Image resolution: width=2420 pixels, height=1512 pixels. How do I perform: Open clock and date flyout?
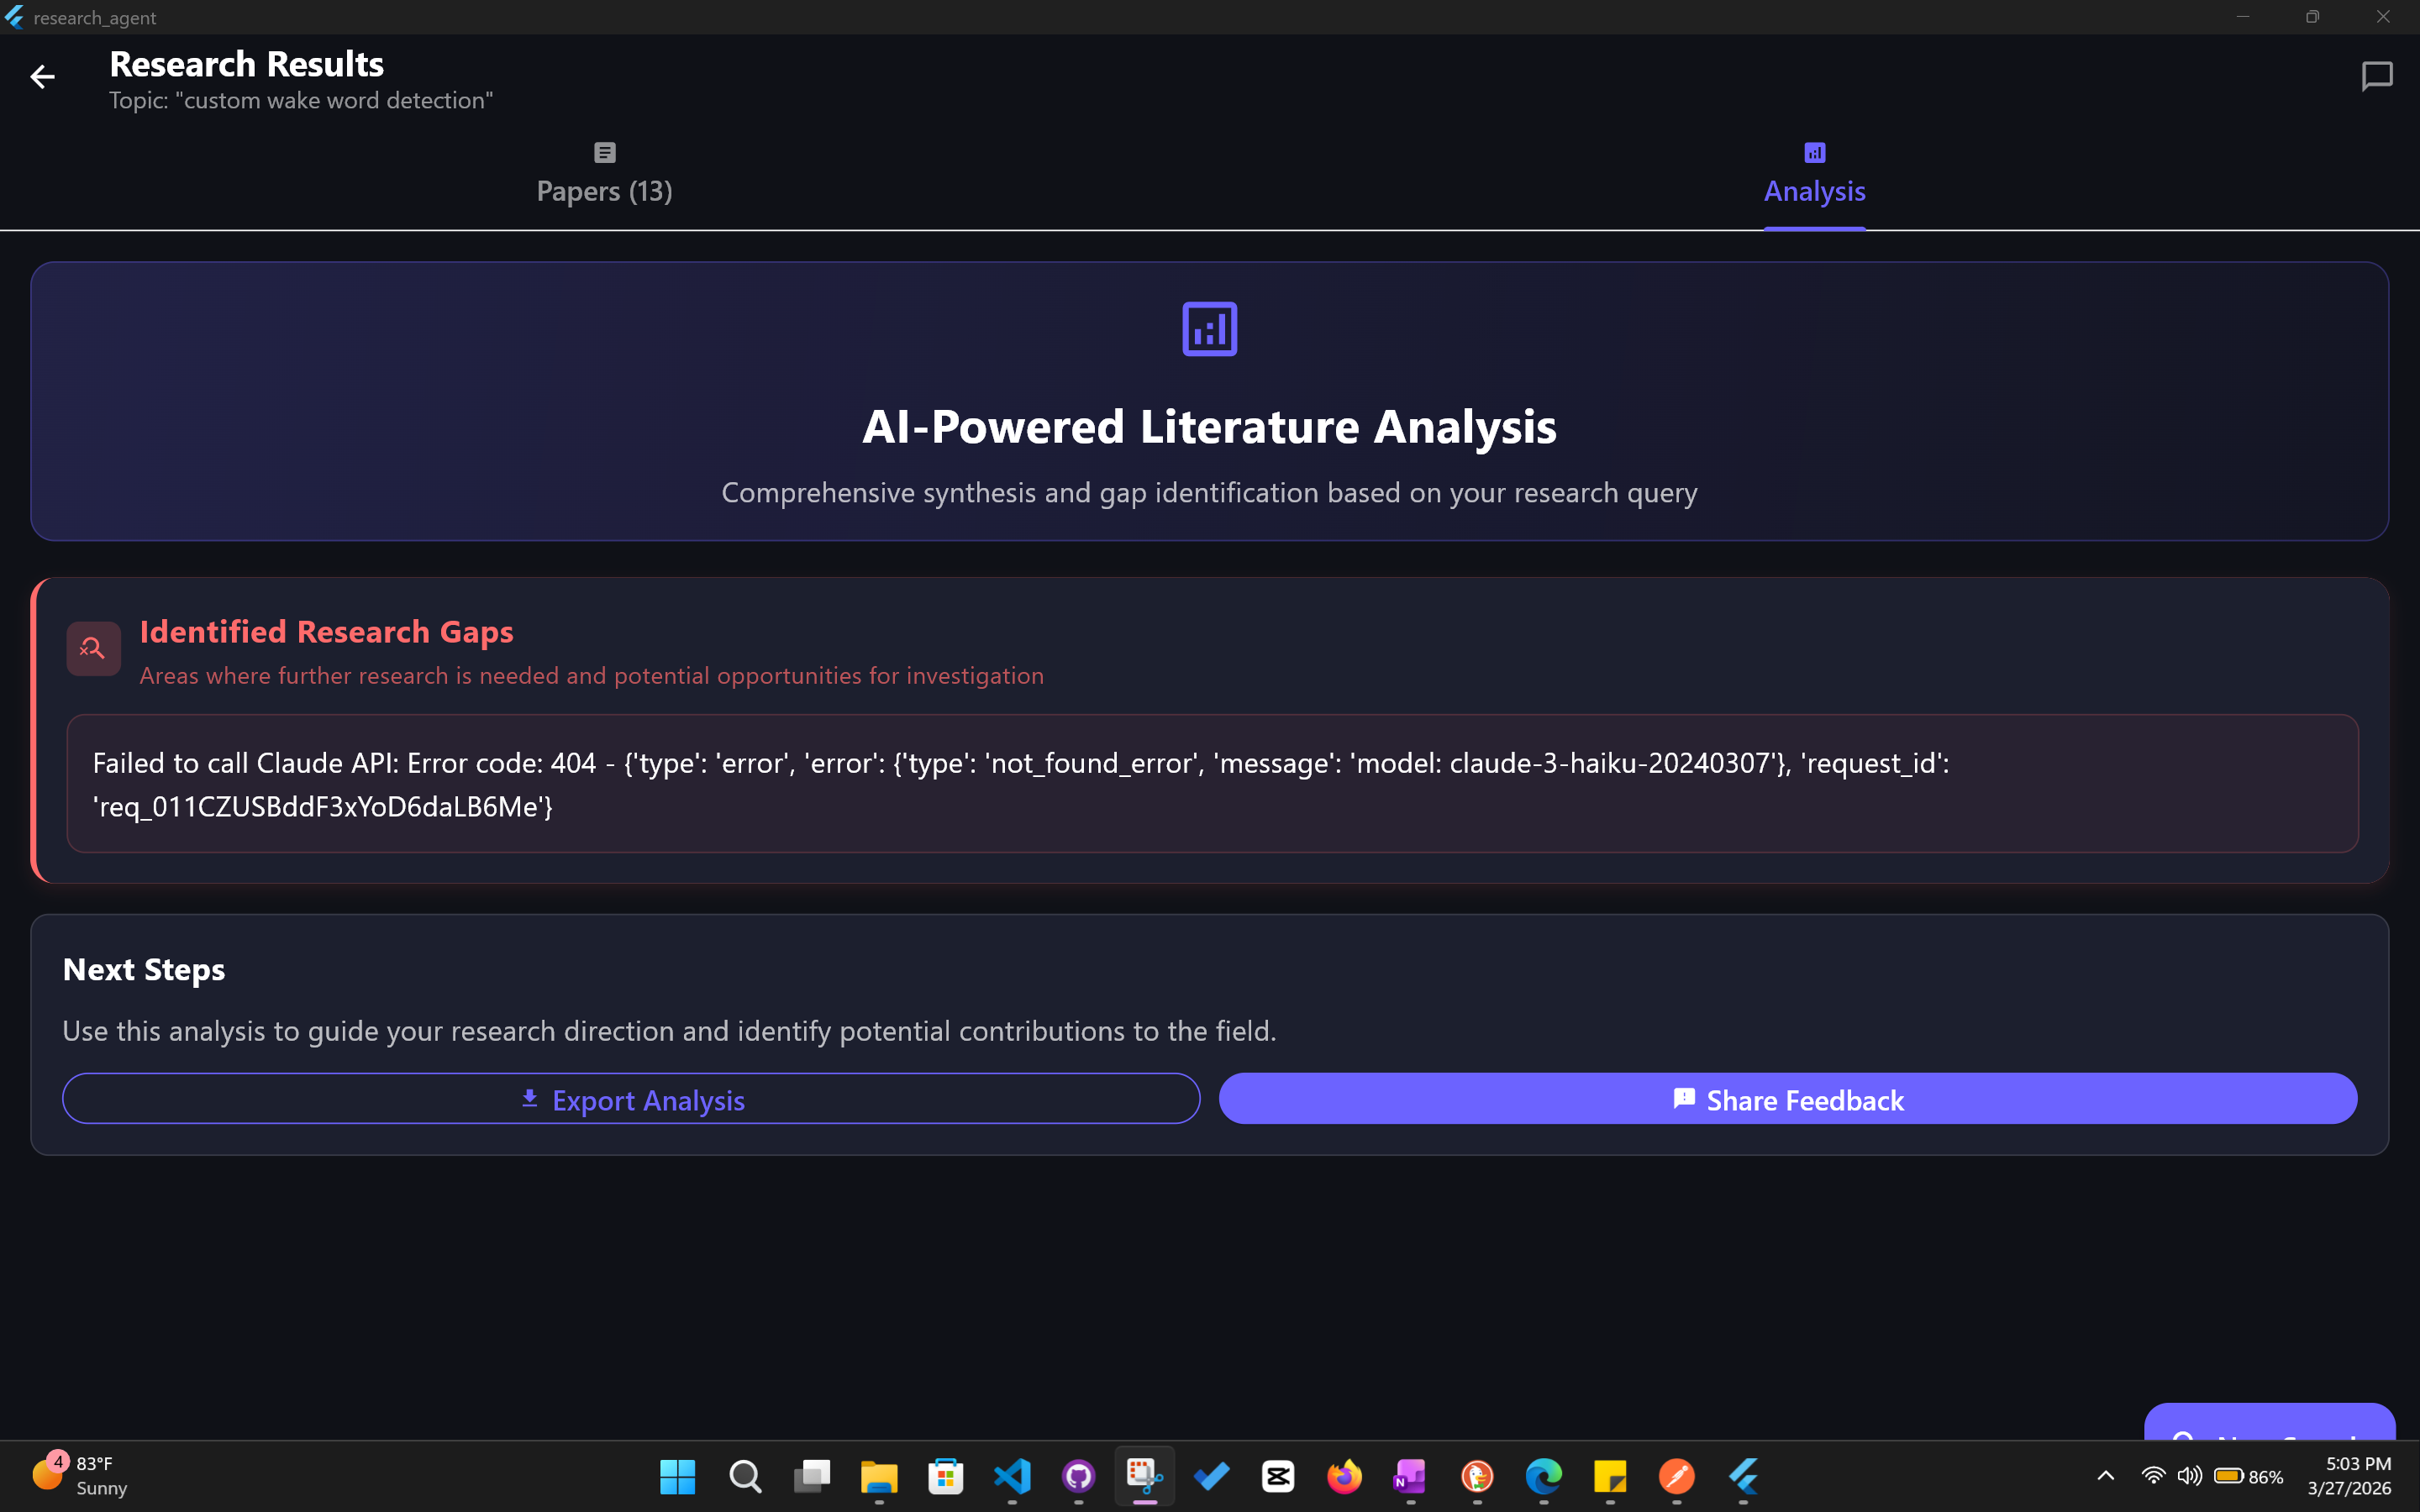pos(2348,1476)
